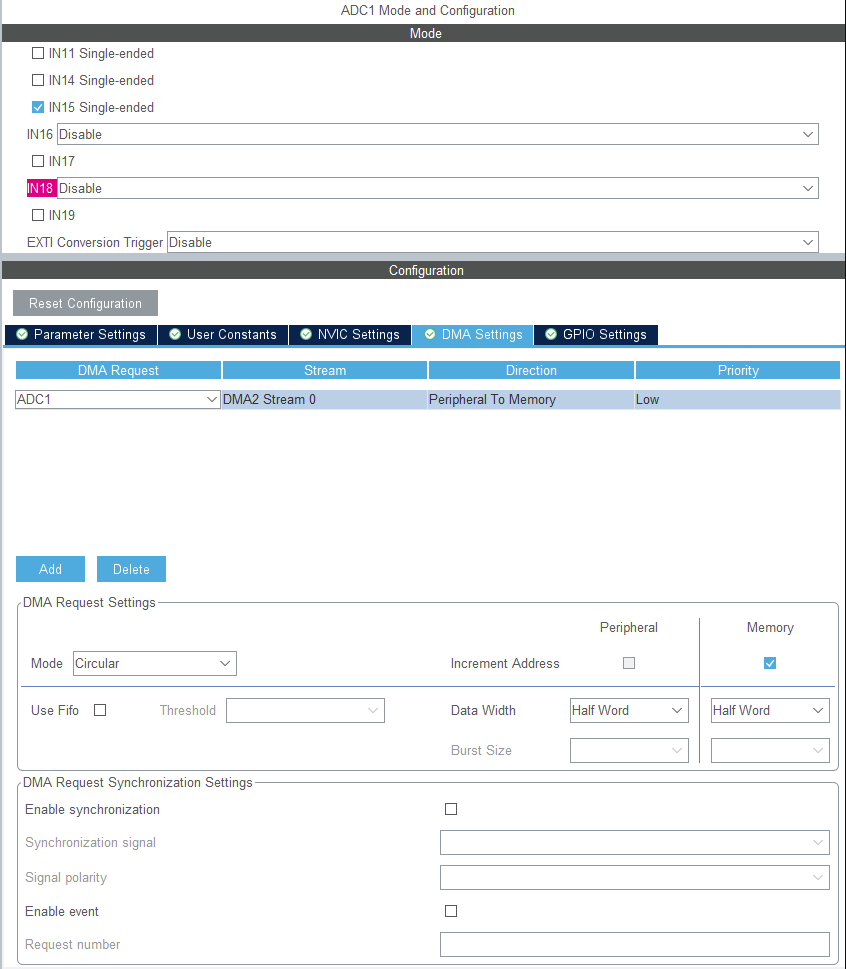Open the Circular Mode dropdown
Viewport: 846px width, 969px height.
coord(154,663)
